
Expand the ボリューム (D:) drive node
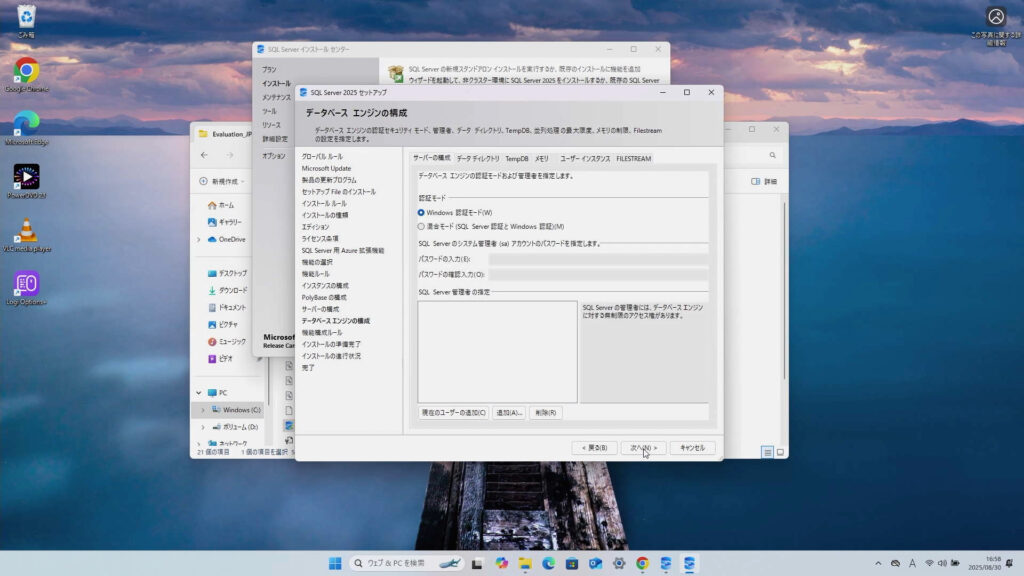(203, 427)
